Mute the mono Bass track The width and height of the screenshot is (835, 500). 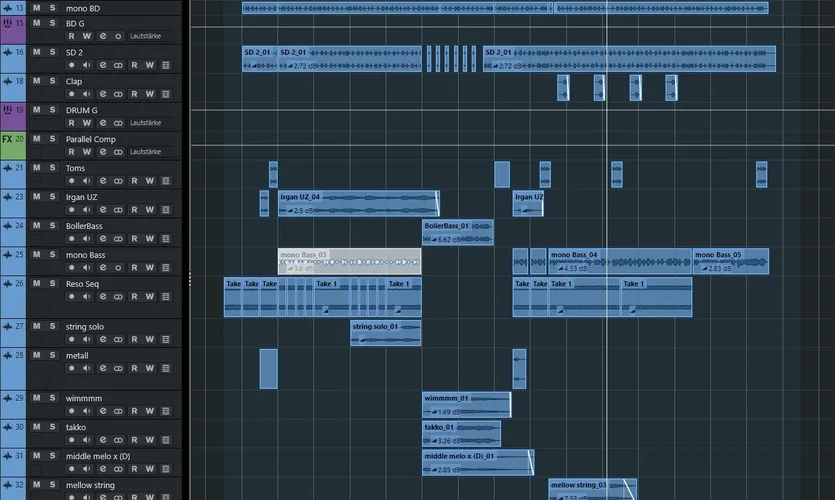36,255
